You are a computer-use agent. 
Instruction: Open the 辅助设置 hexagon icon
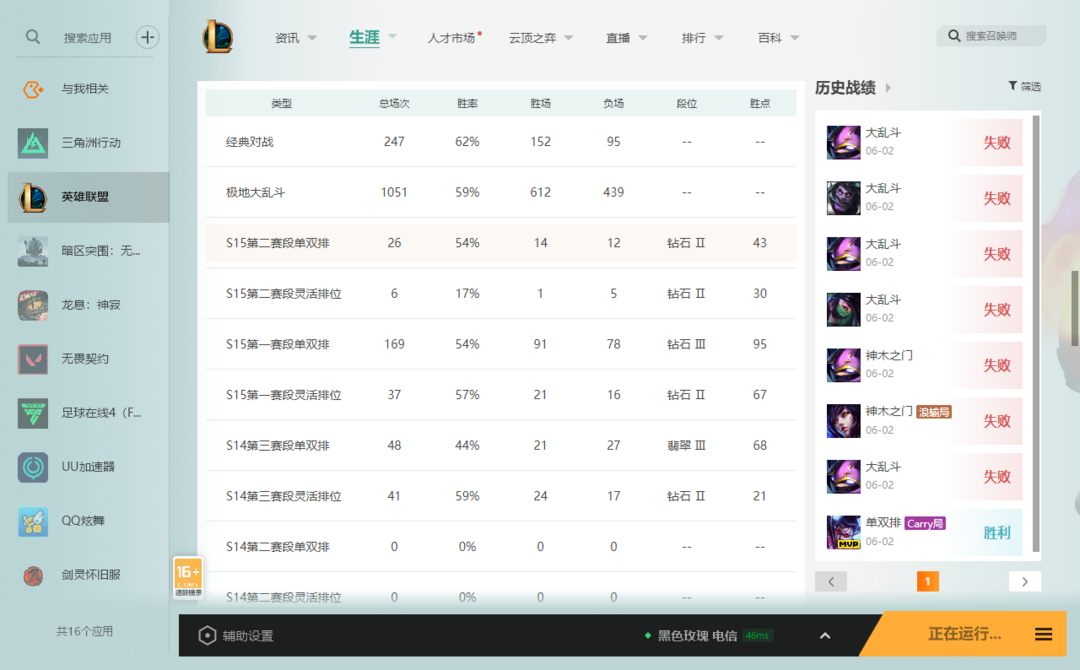(x=207, y=636)
